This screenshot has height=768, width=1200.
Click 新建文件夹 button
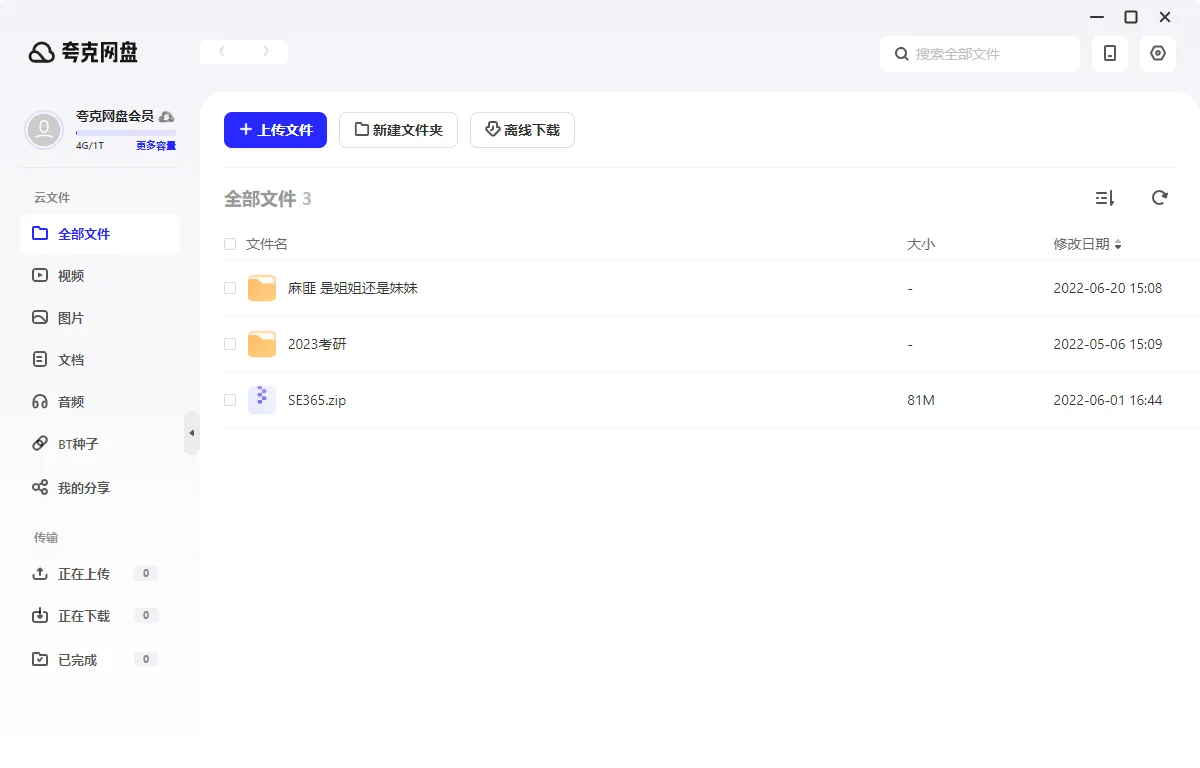(x=398, y=130)
